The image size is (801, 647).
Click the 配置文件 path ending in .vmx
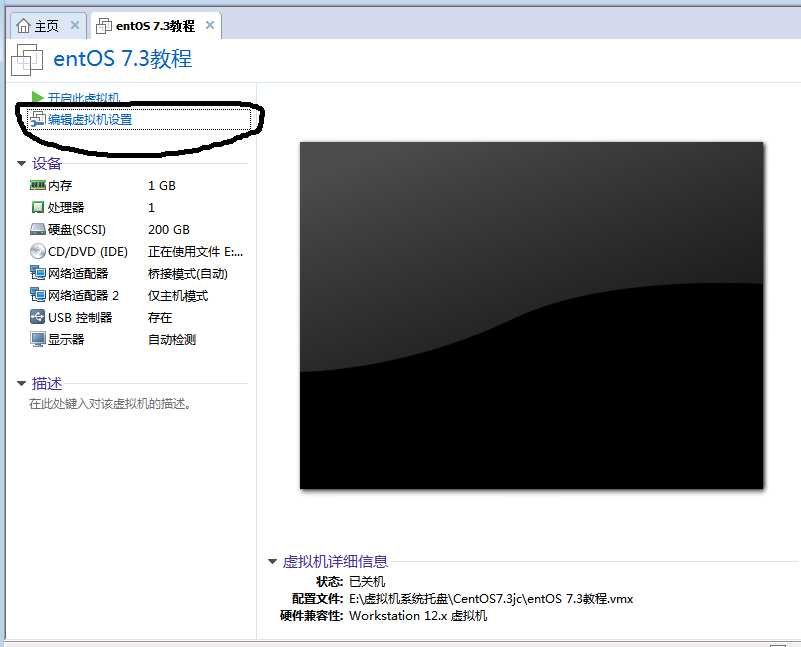point(491,598)
